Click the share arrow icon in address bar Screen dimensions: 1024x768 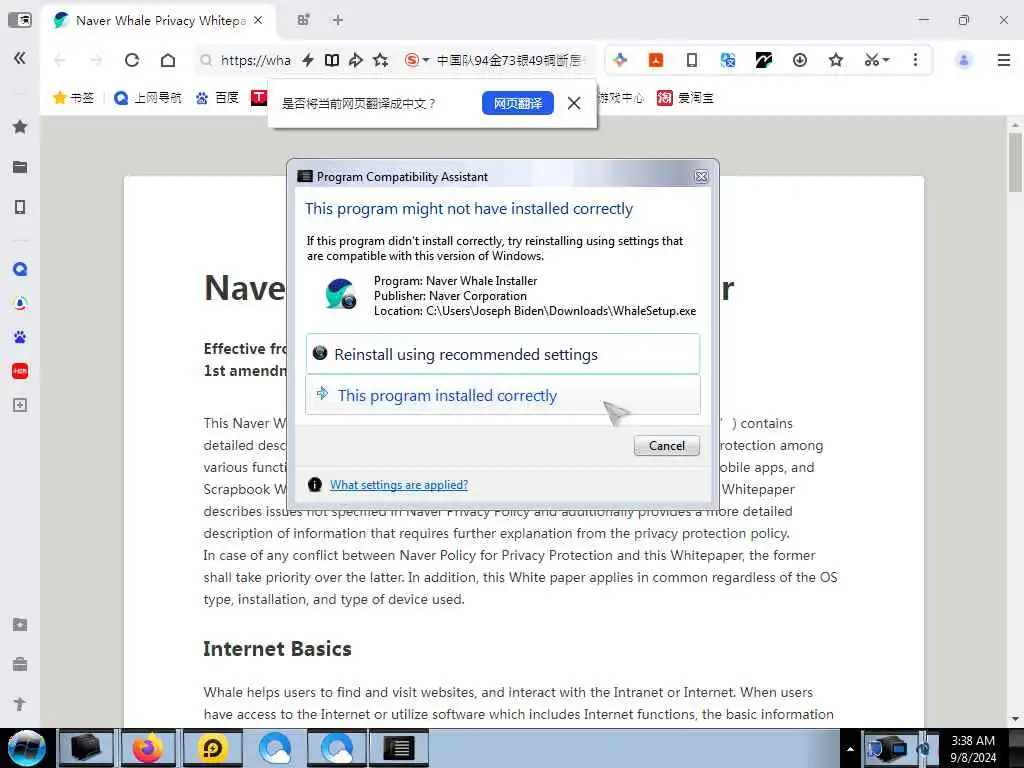click(356, 60)
